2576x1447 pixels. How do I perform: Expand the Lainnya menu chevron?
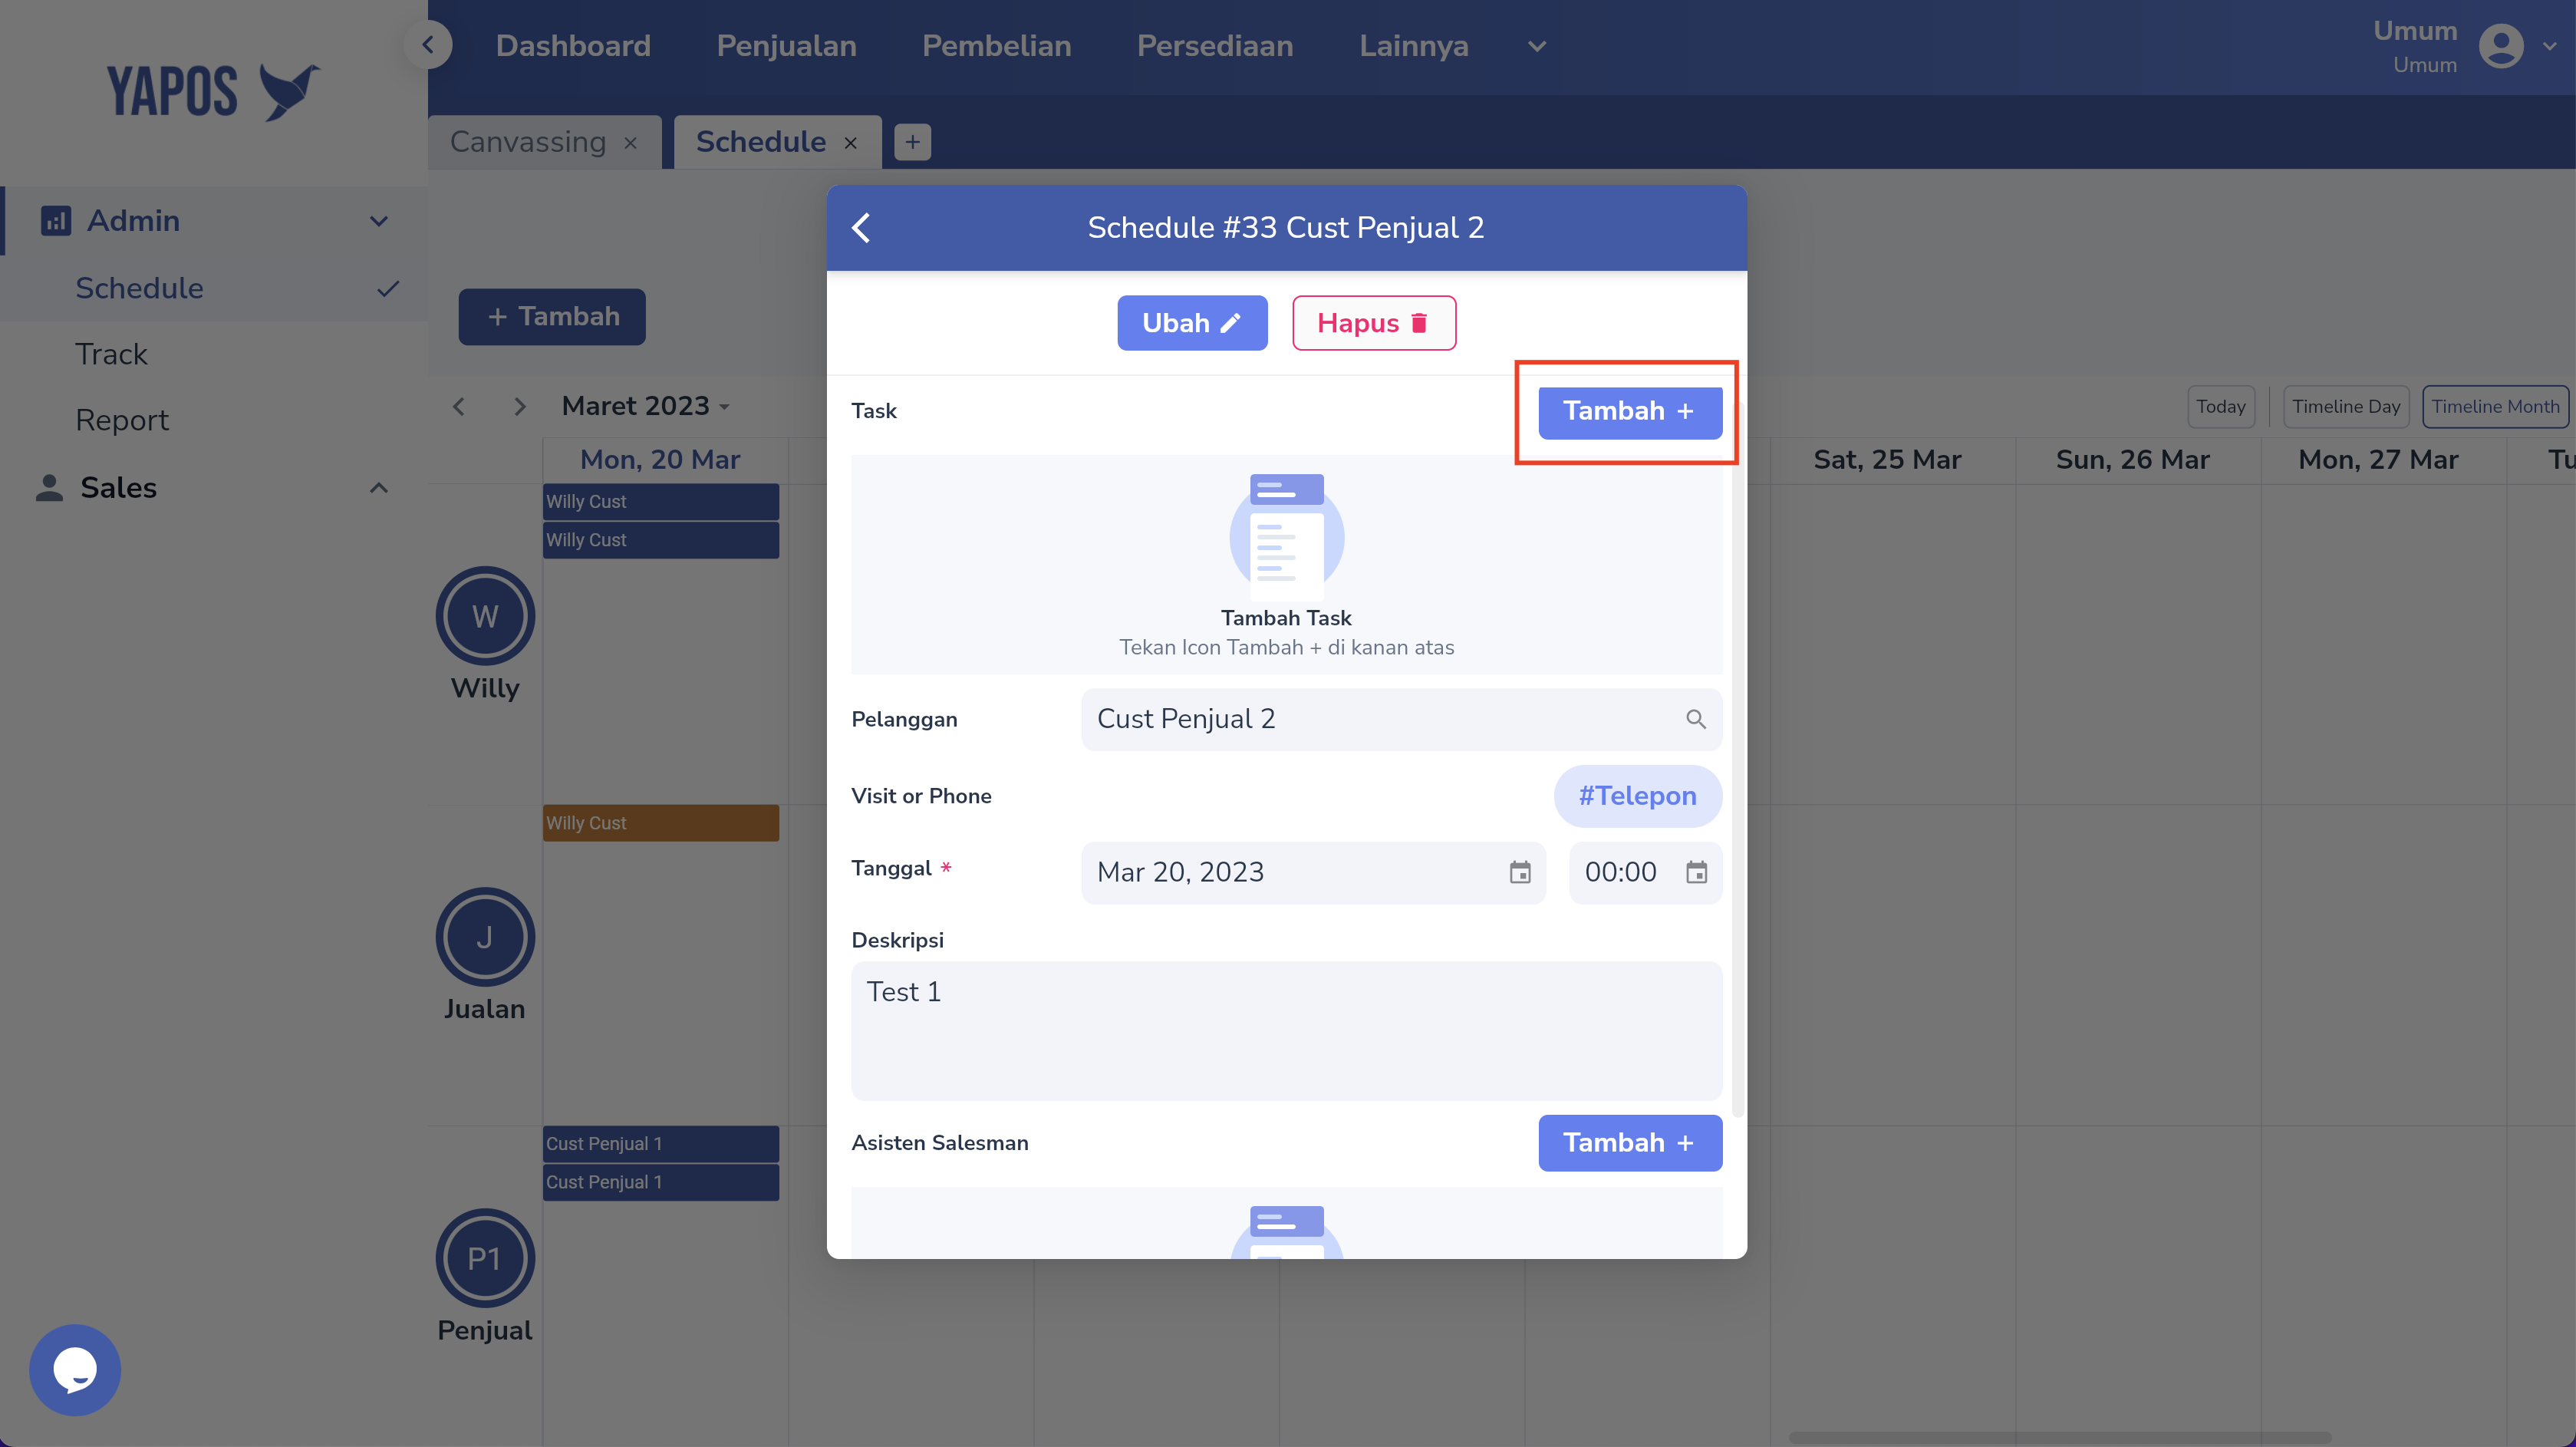click(1537, 46)
